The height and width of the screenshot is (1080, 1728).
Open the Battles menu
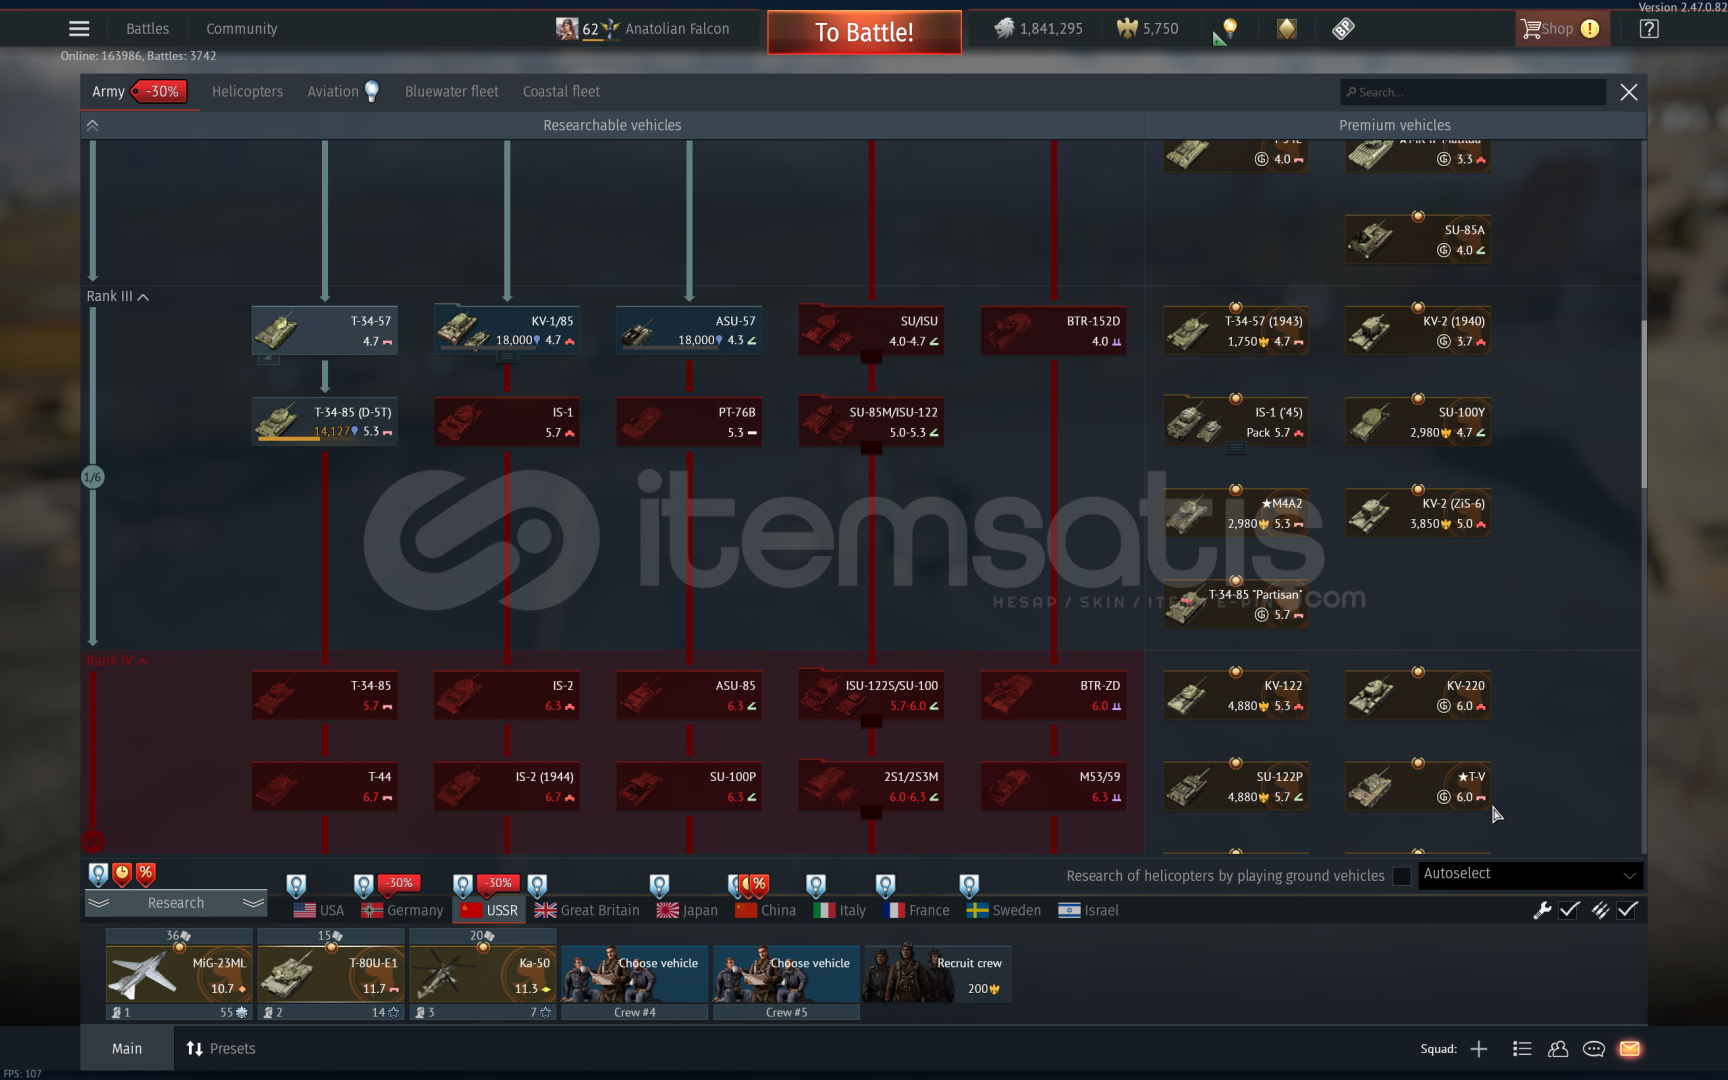(x=147, y=29)
